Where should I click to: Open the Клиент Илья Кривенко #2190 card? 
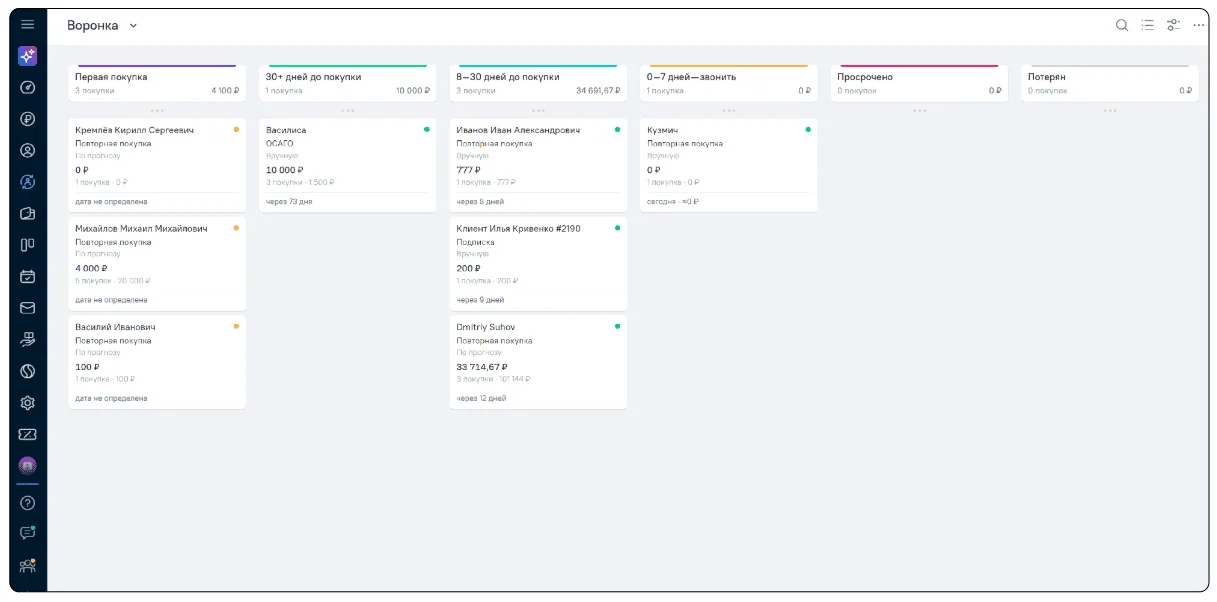point(538,264)
